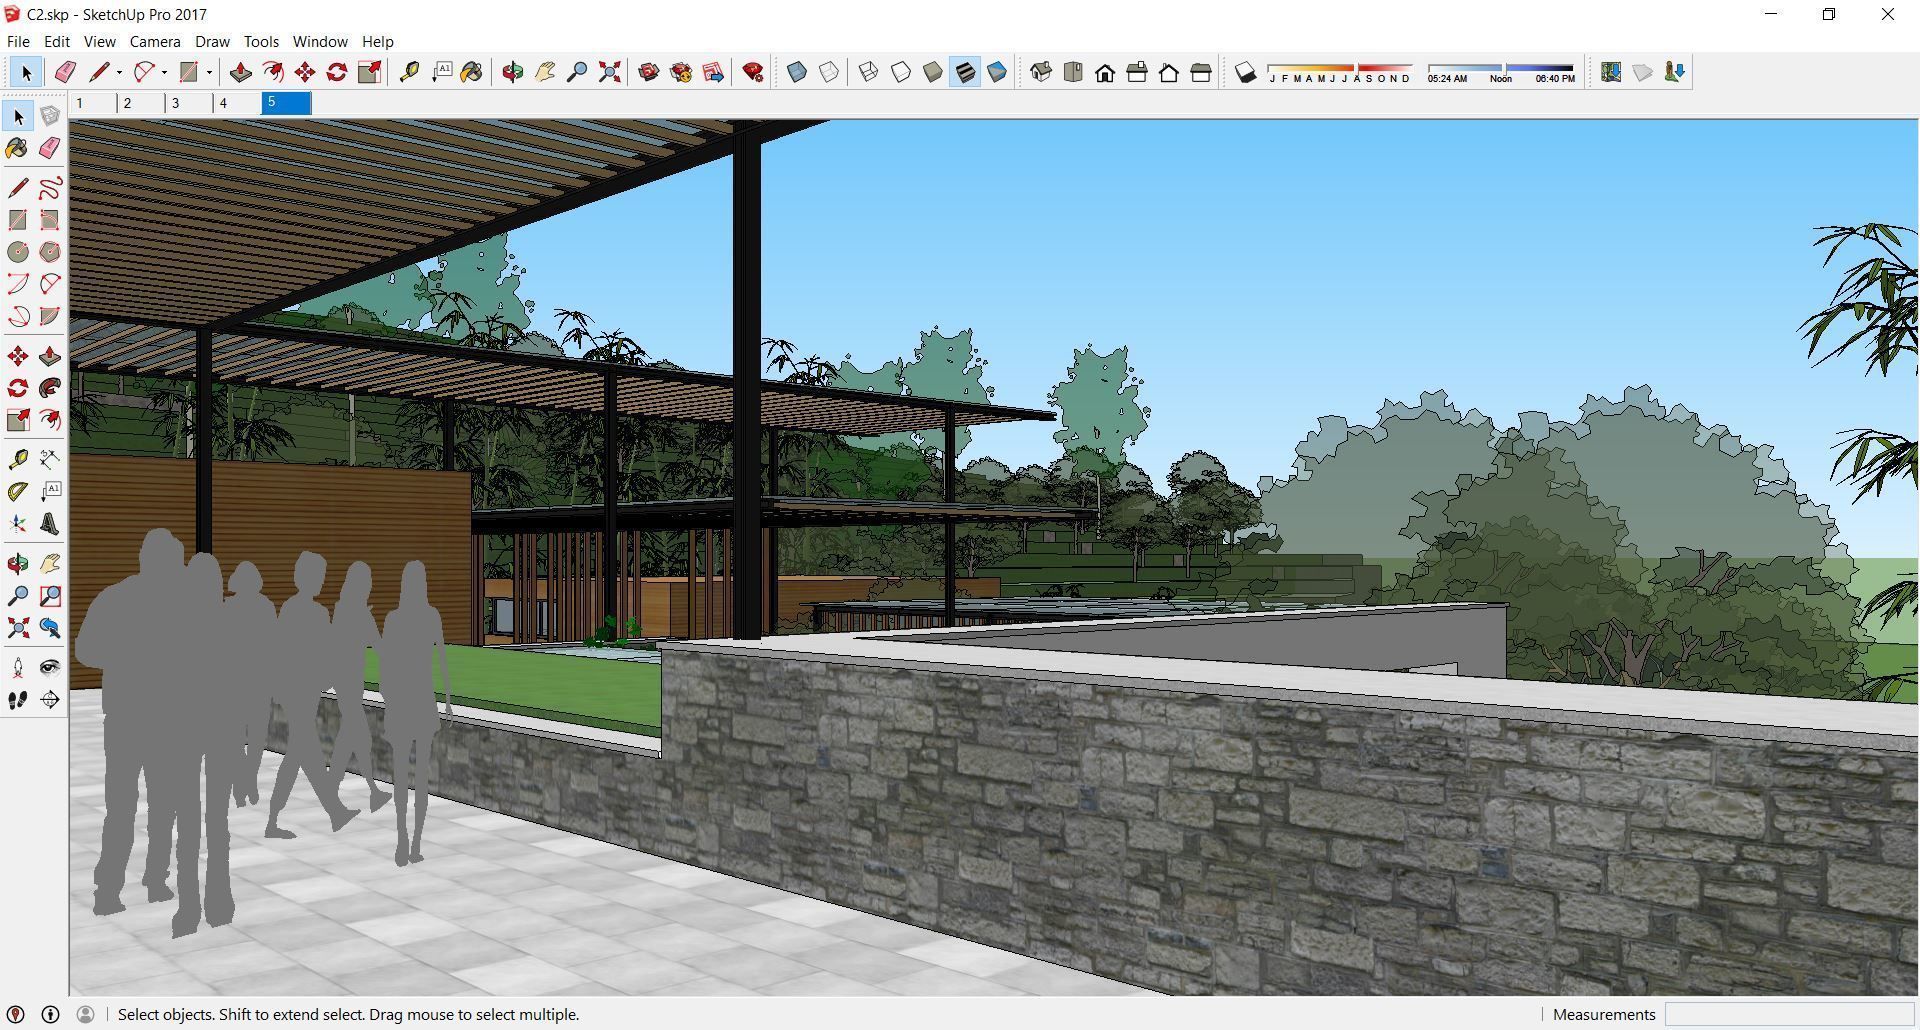Viewport: 1920px width, 1030px height.
Task: Select the Polygon tool
Action: tap(50, 252)
